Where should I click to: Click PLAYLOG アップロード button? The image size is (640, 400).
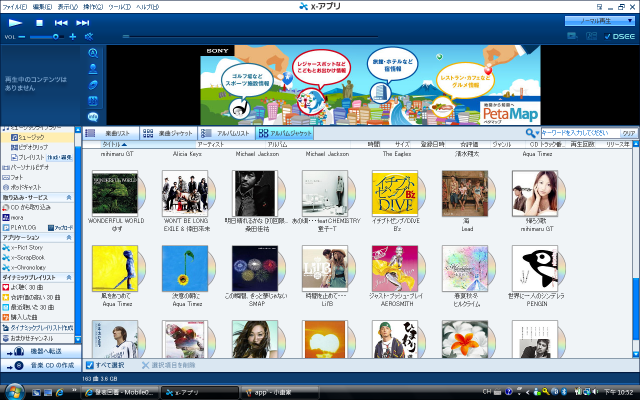(x=60, y=228)
